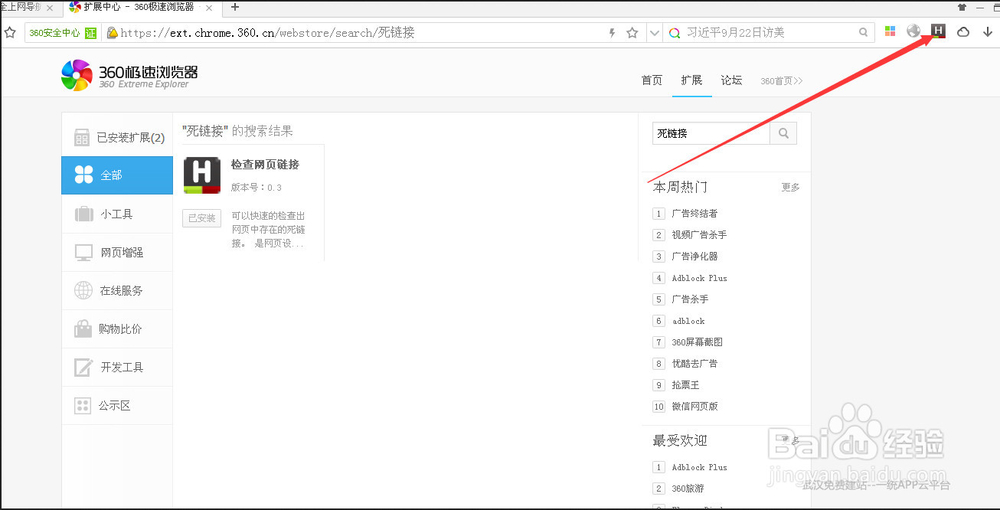Open the downloads arrow icon
Viewport: 1000px width, 510px height.
tap(988, 32)
